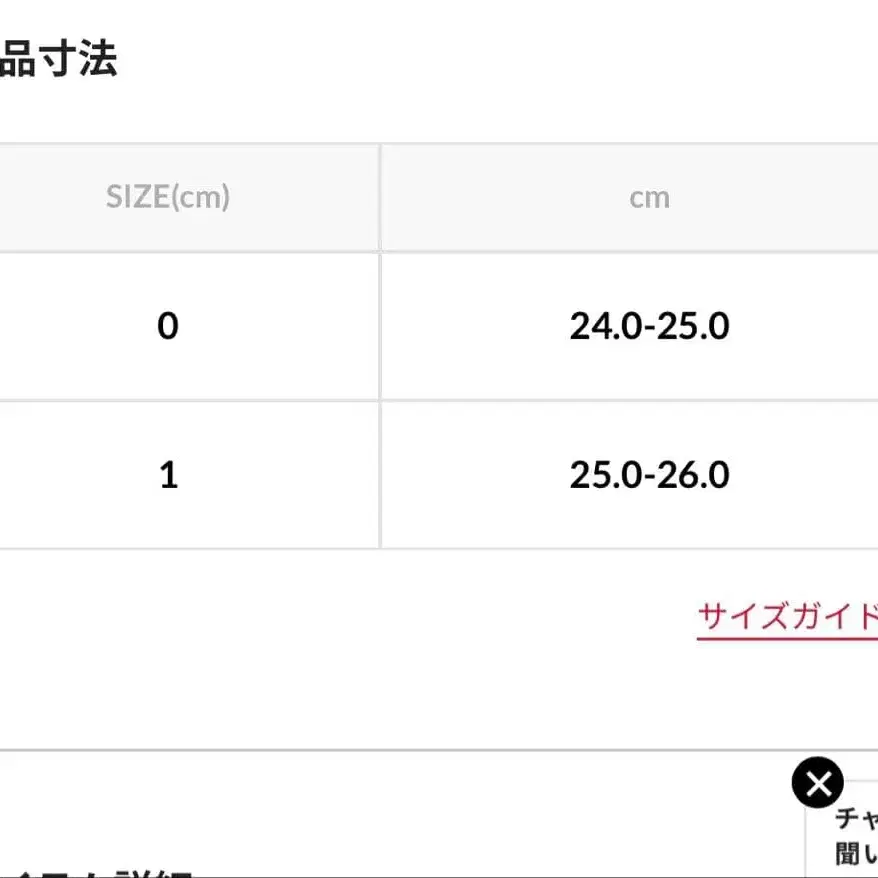Click the horizontal divider above the bottom section
The height and width of the screenshot is (878, 878).
pos(400,749)
